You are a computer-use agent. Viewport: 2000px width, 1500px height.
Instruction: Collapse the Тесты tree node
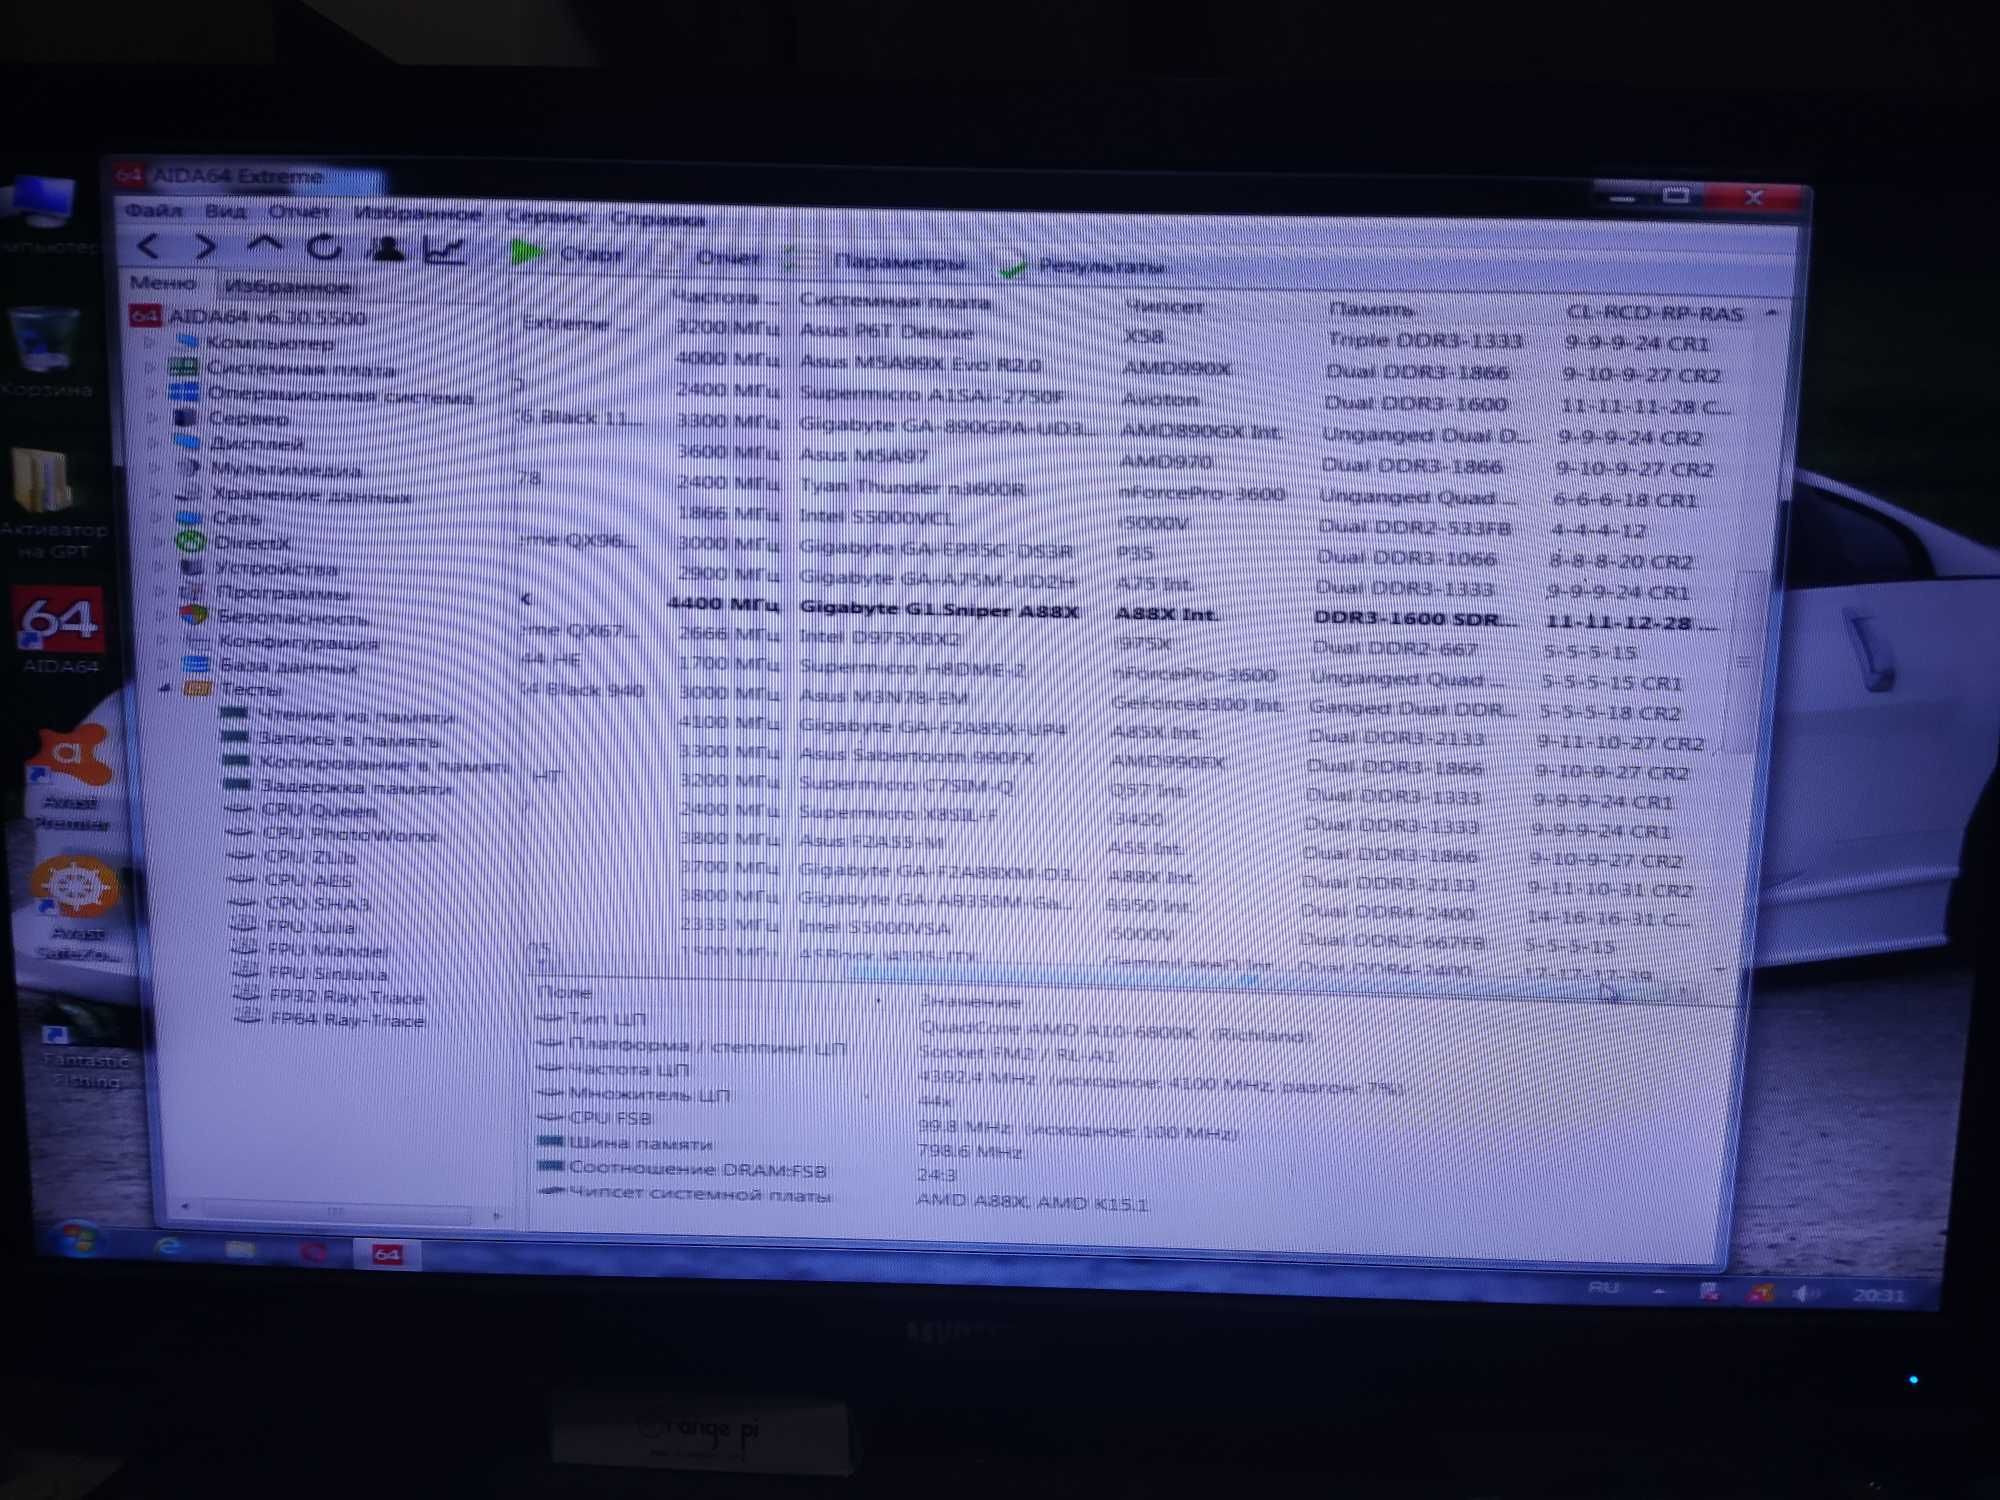(x=165, y=688)
